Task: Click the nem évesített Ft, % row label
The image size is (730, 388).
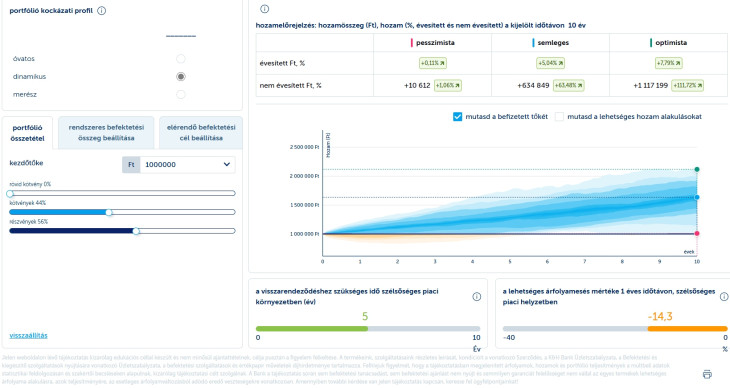Action: tap(291, 85)
